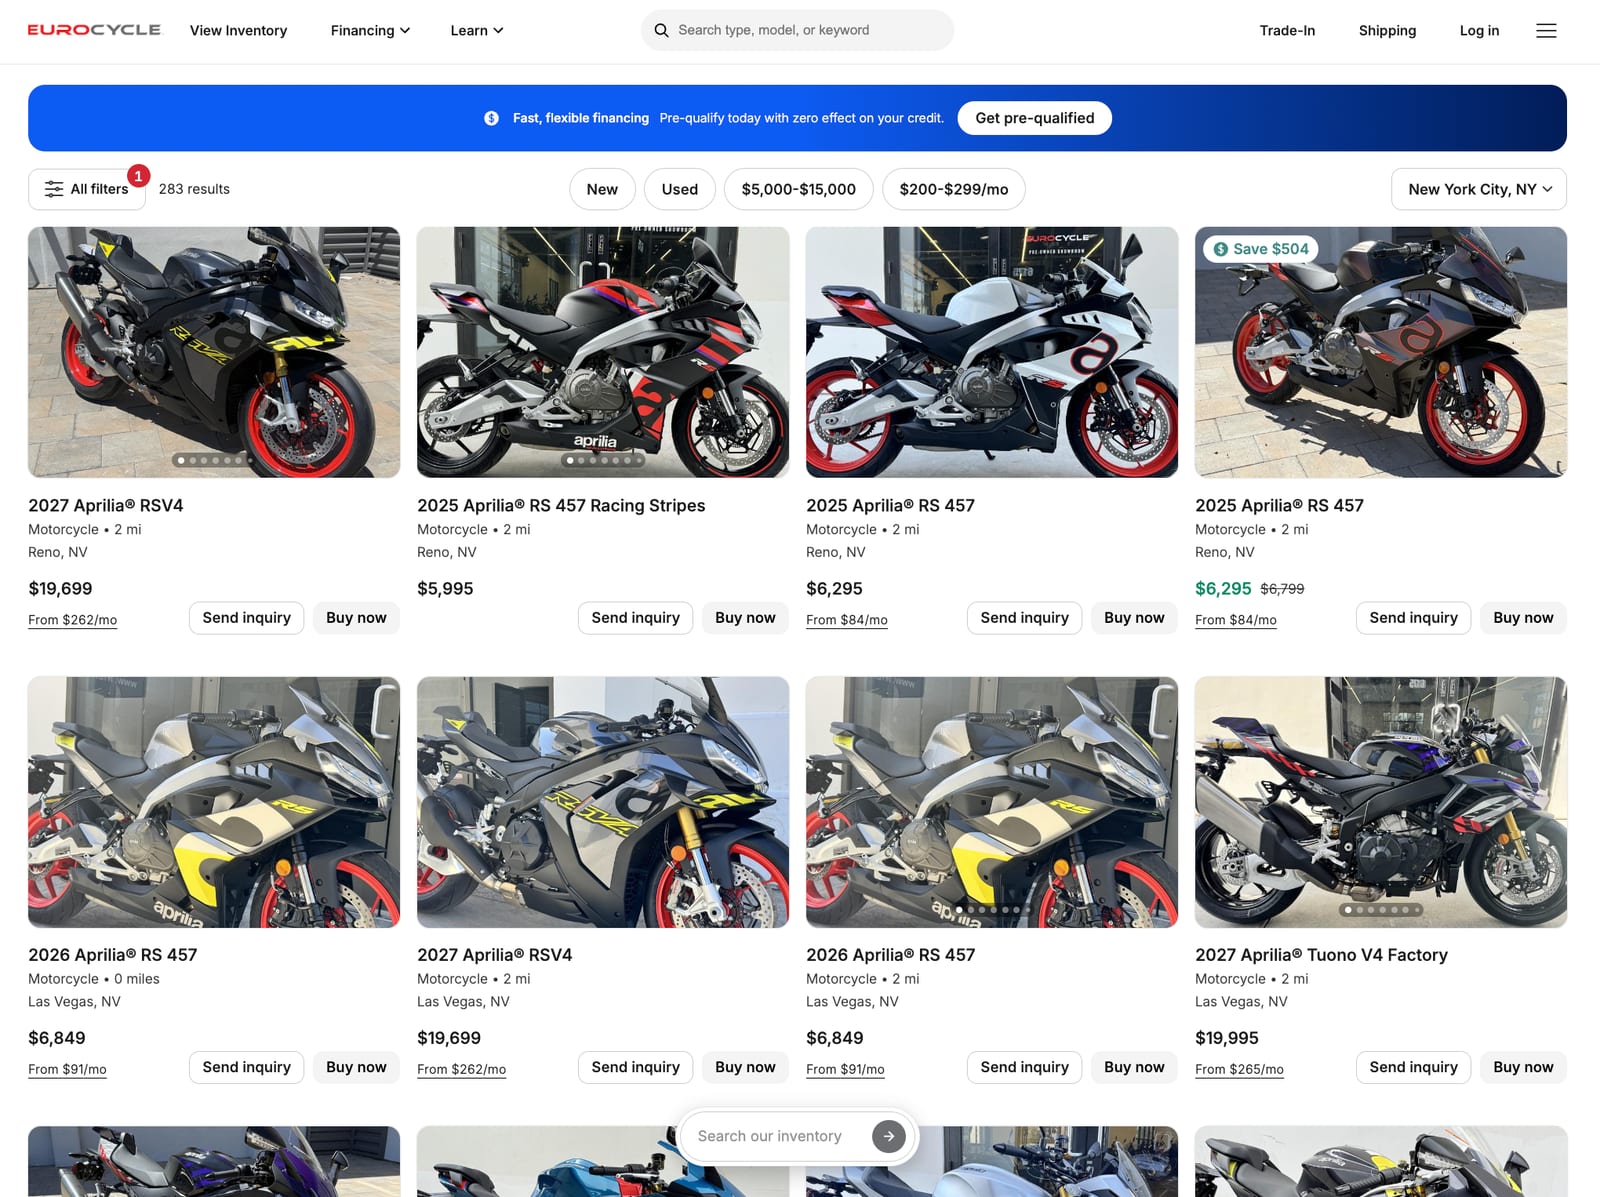
Task: Open 2027 Aprilia Tuono V4 Factory title
Action: pyautogui.click(x=1321, y=955)
